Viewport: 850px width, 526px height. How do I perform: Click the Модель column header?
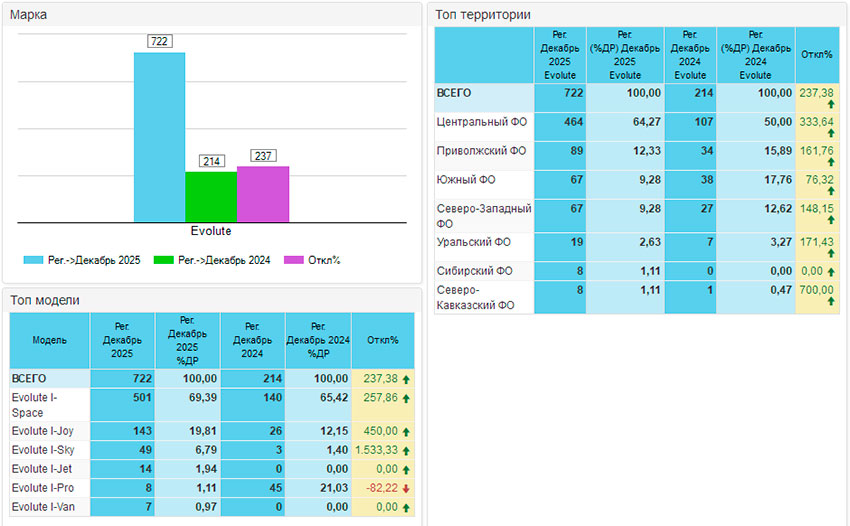point(49,340)
